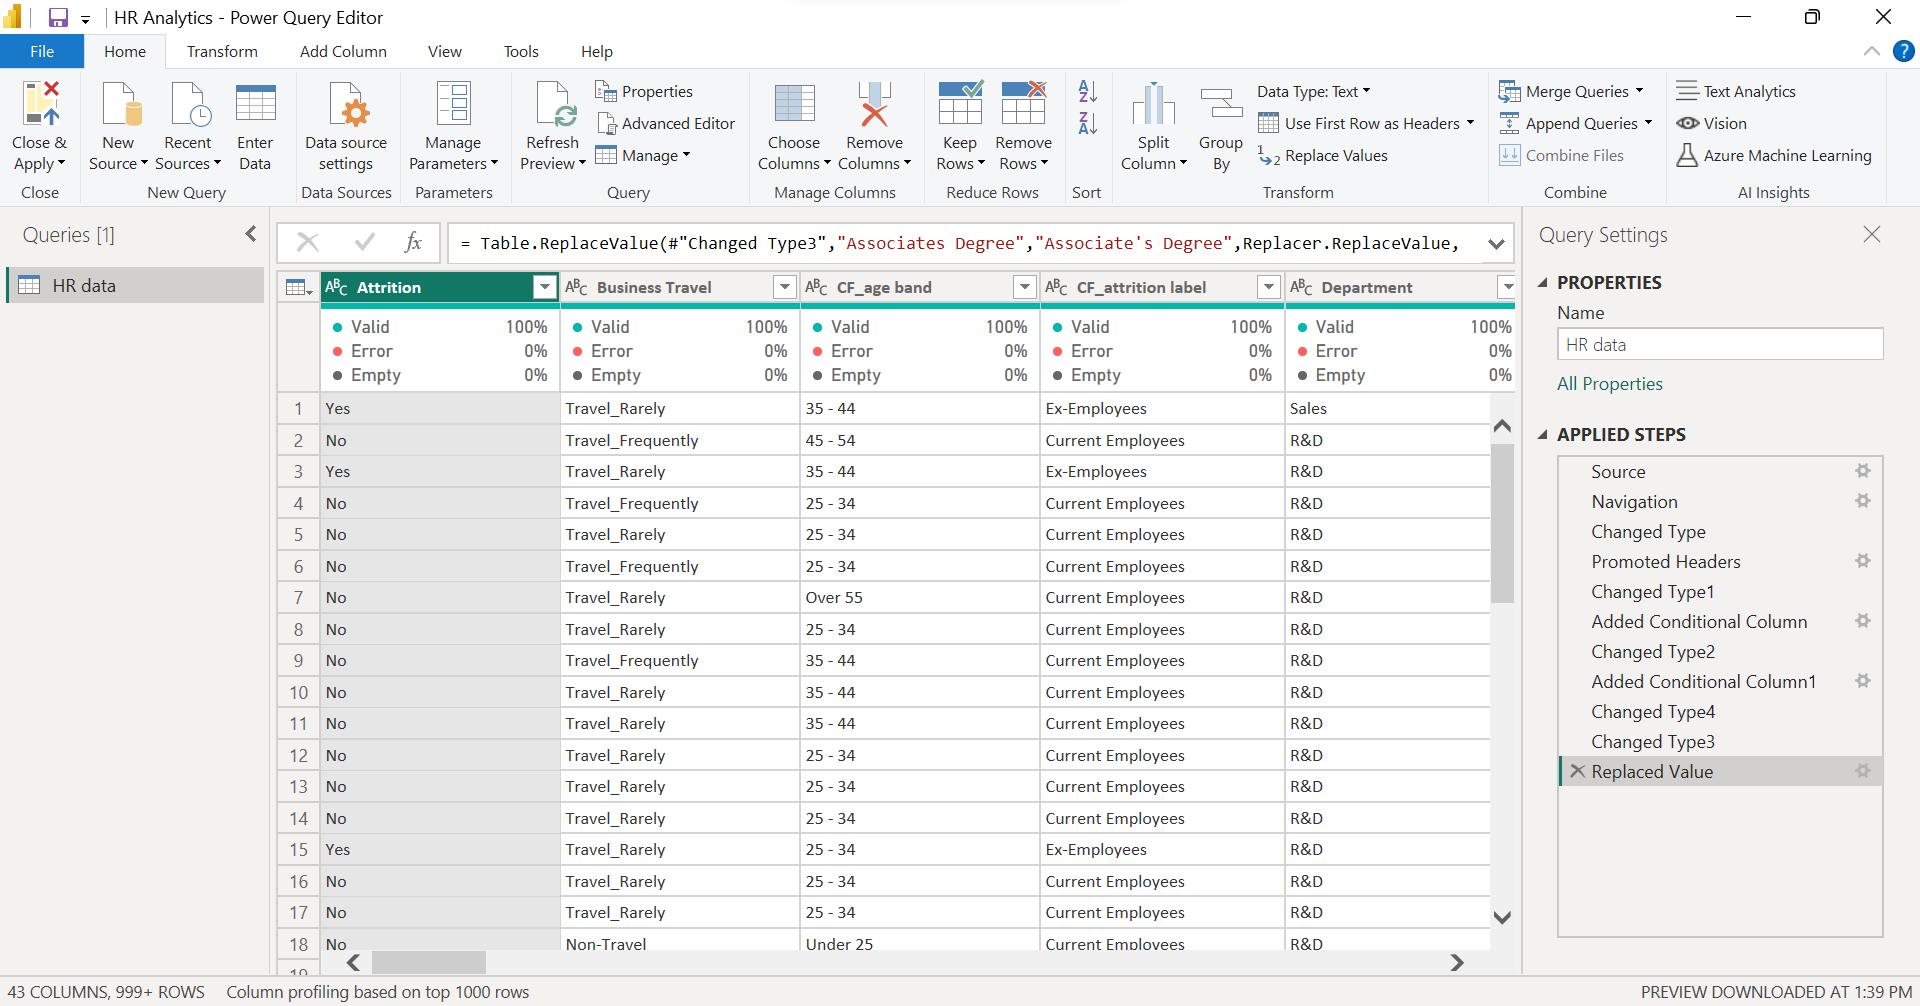The width and height of the screenshot is (1920, 1006).
Task: Collapse the Queries pane with its chevron
Action: (250, 233)
